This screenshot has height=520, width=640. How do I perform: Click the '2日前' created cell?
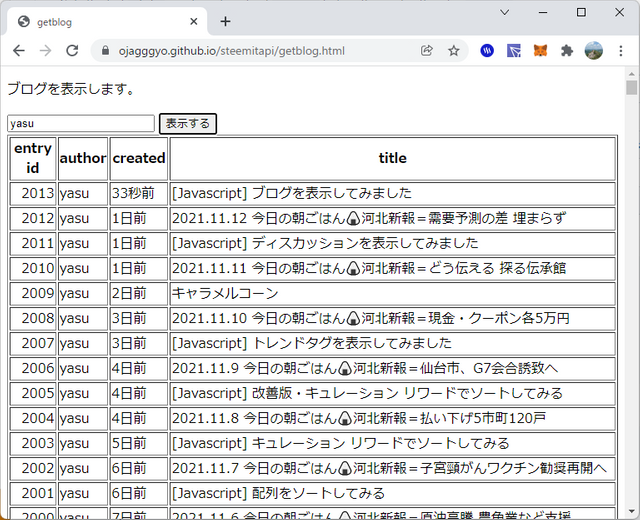(x=139, y=293)
